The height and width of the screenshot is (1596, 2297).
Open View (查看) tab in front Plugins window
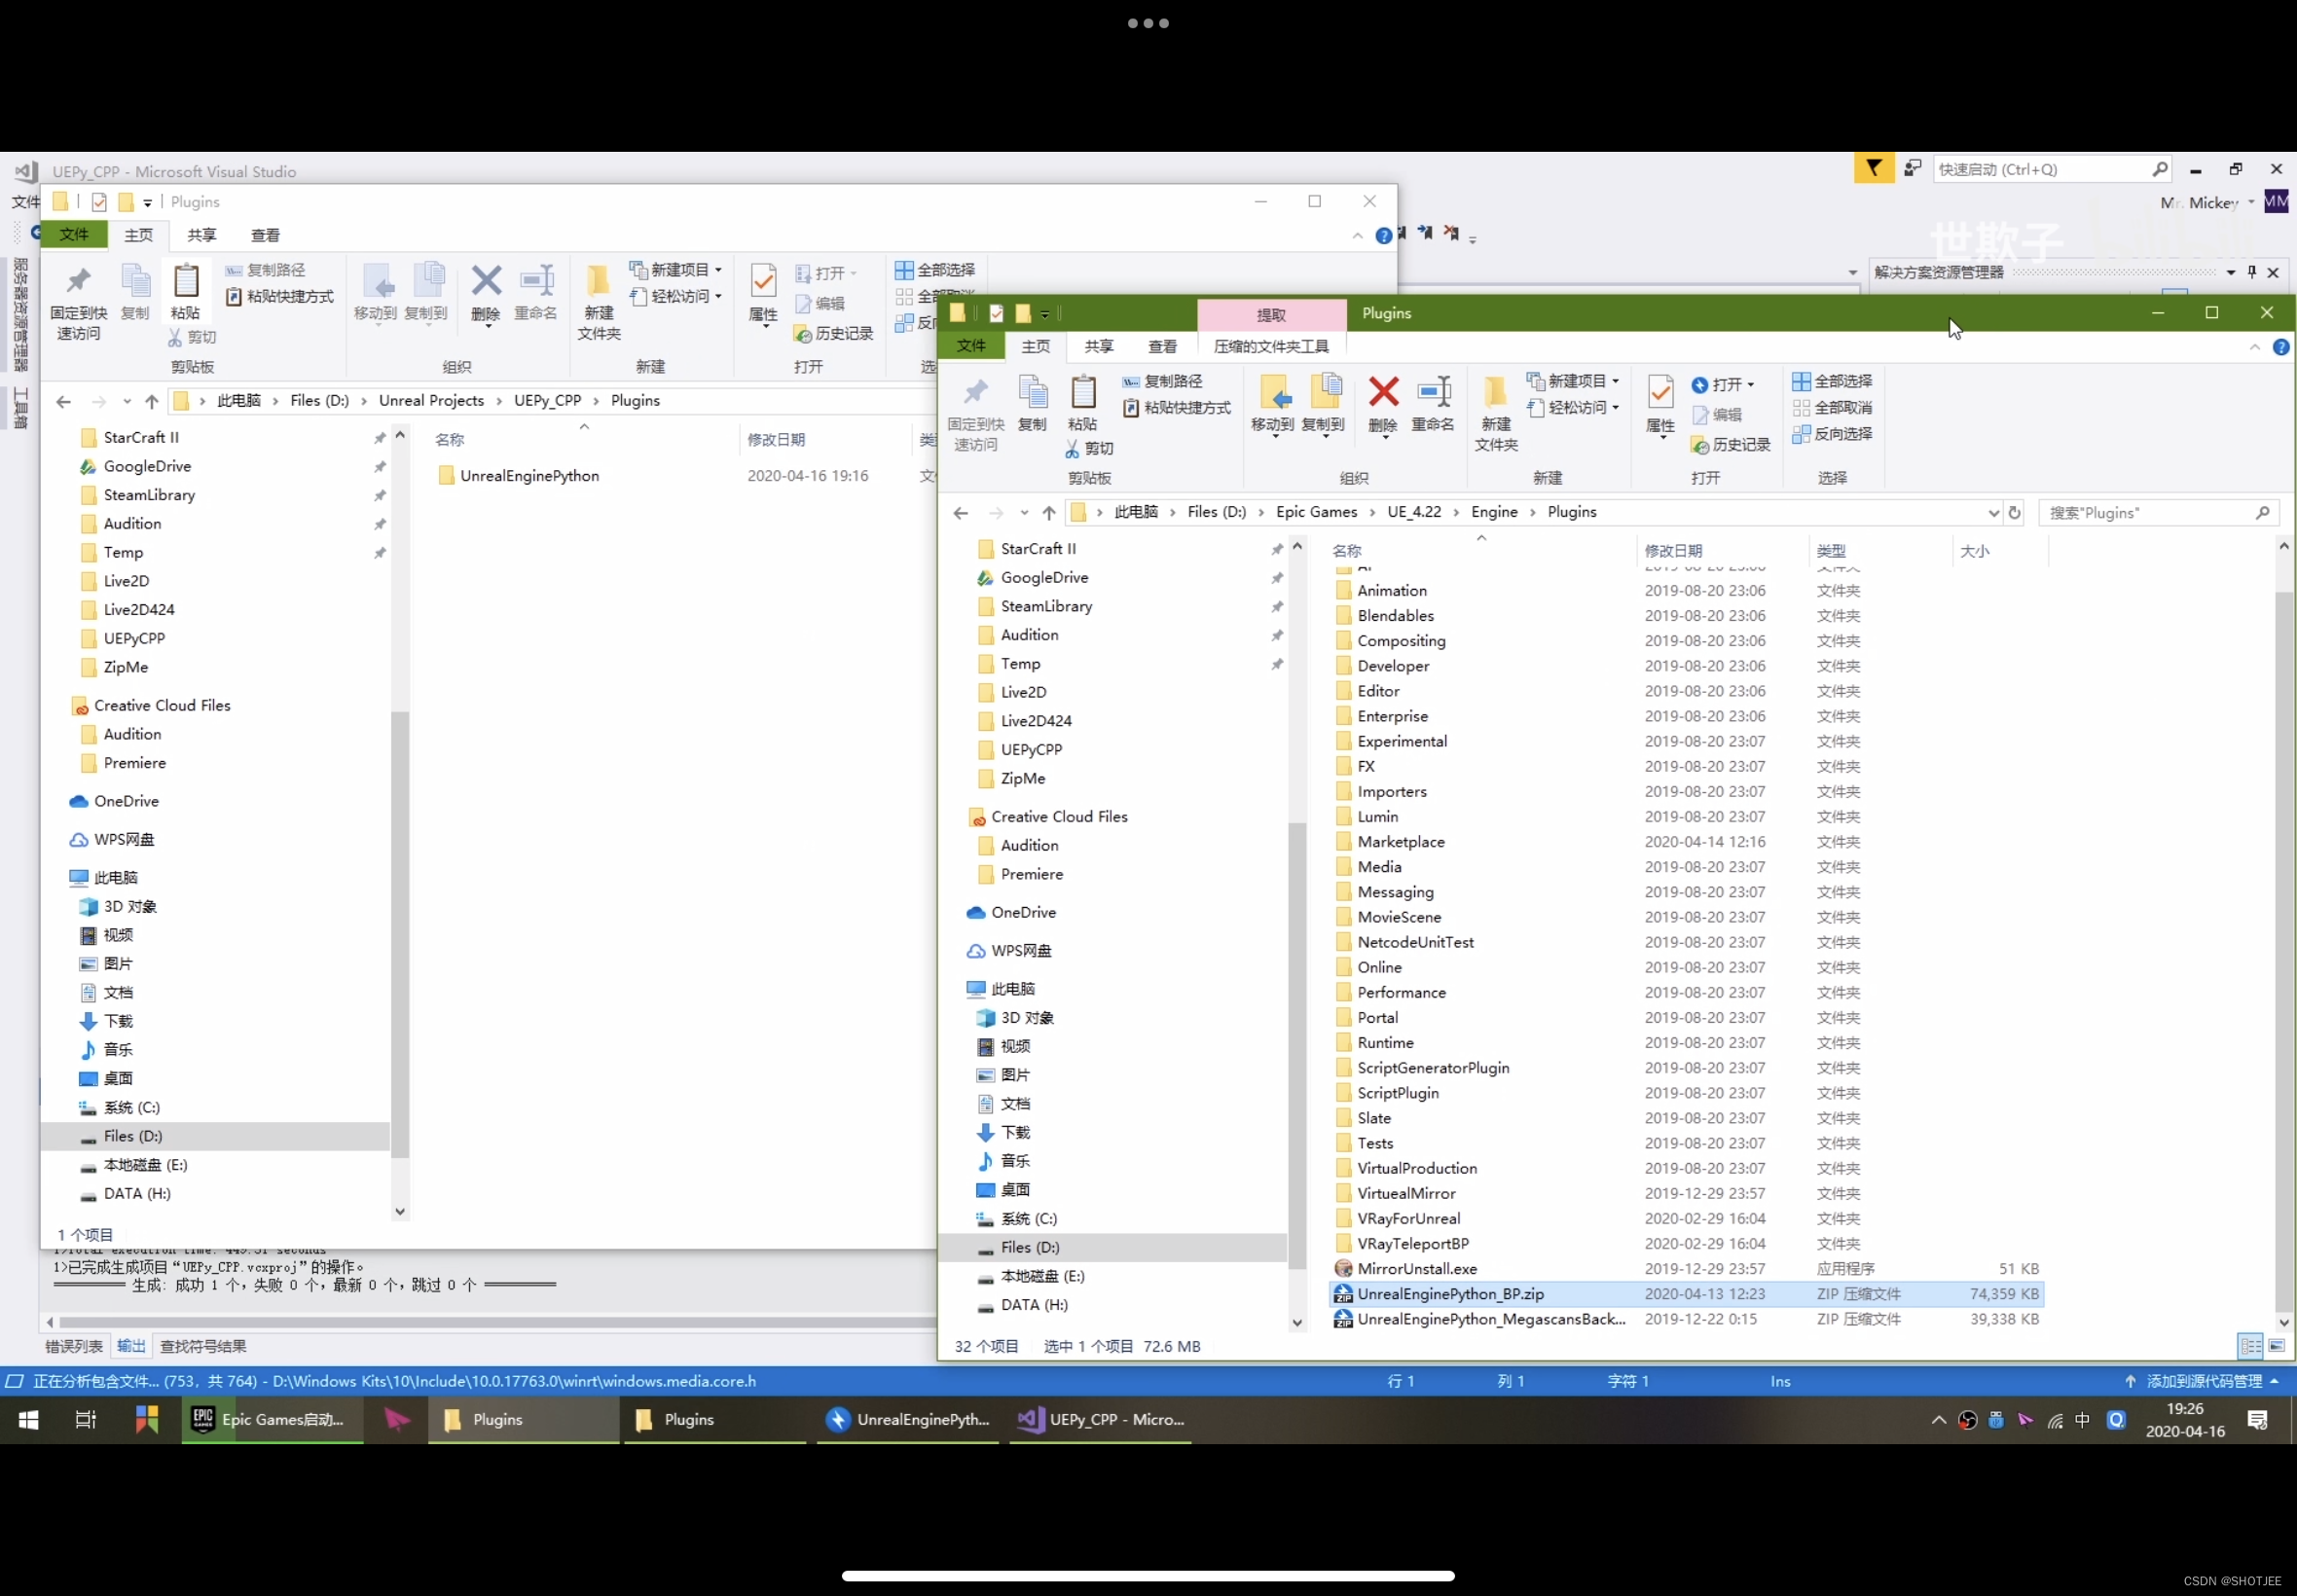click(1162, 346)
